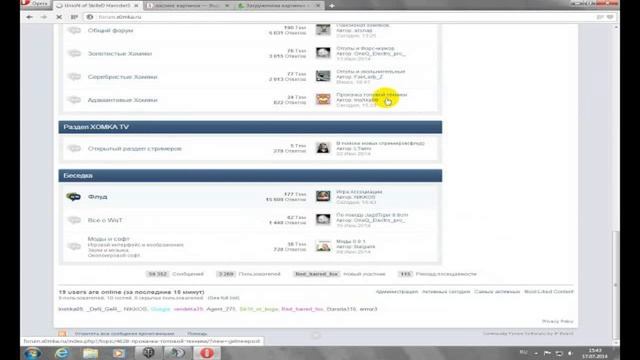Click speech bubble icon beside Общий форум
640x360 pixels.
(x=74, y=31)
